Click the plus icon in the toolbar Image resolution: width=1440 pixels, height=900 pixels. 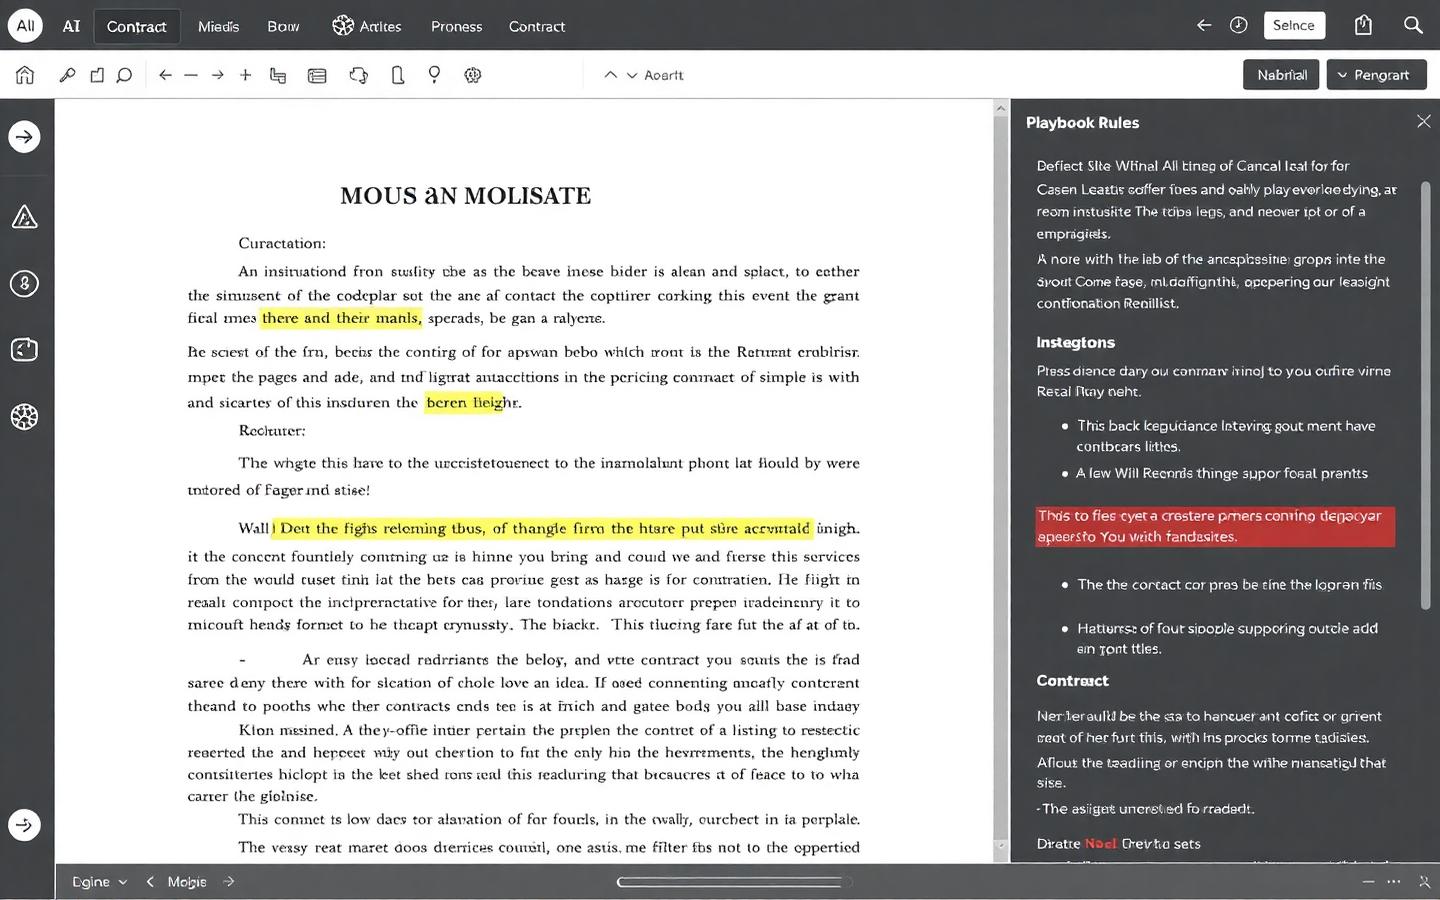[x=245, y=75]
